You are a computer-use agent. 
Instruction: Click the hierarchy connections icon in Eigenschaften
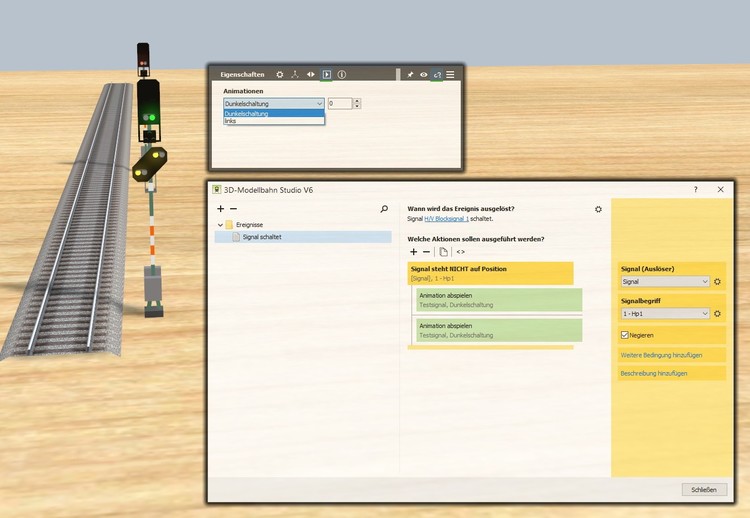point(295,75)
